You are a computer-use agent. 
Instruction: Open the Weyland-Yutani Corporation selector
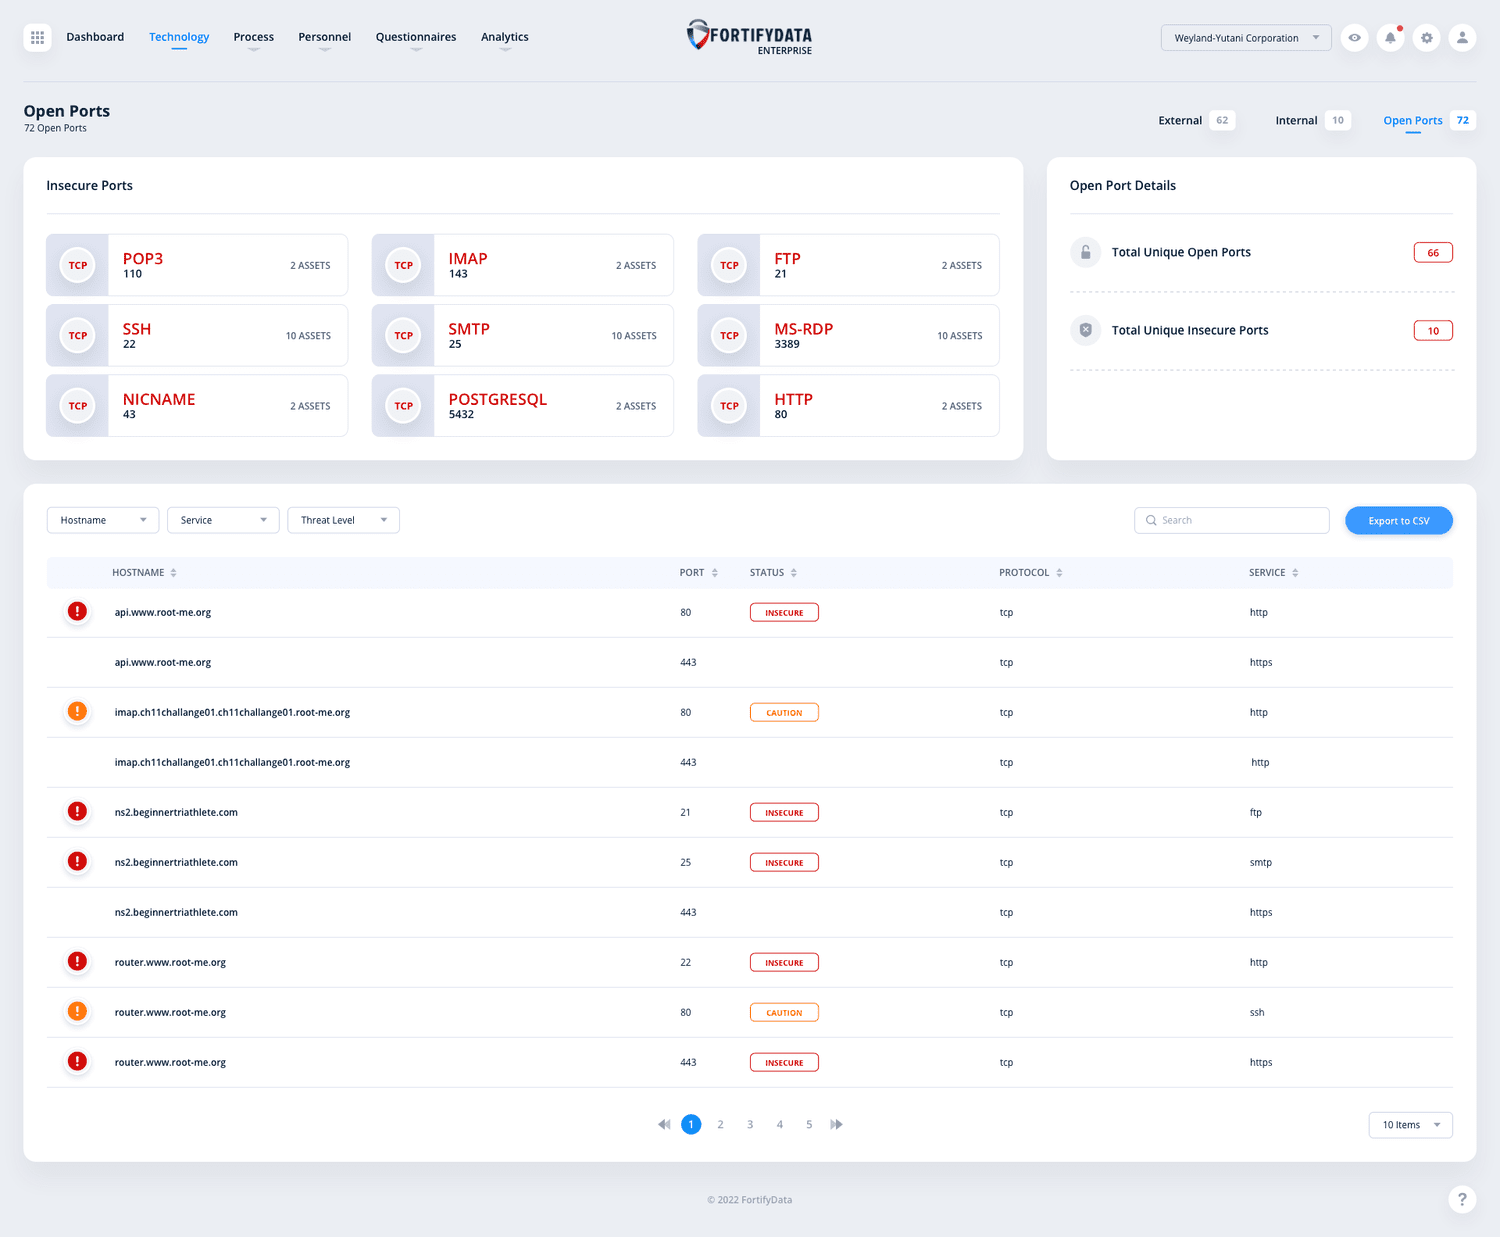click(1246, 37)
